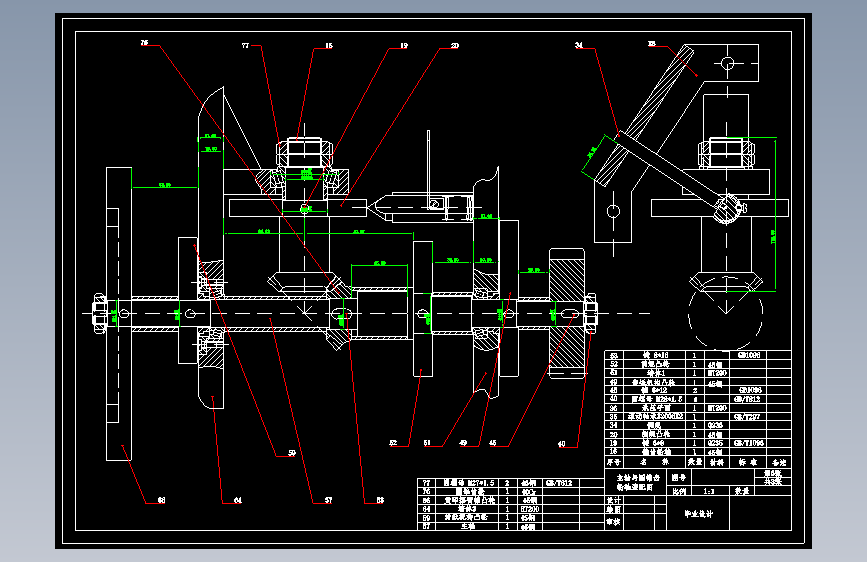Screen dimensions: 867x562
Task: Click callout number 35 beside the angled rod
Action: (652, 43)
